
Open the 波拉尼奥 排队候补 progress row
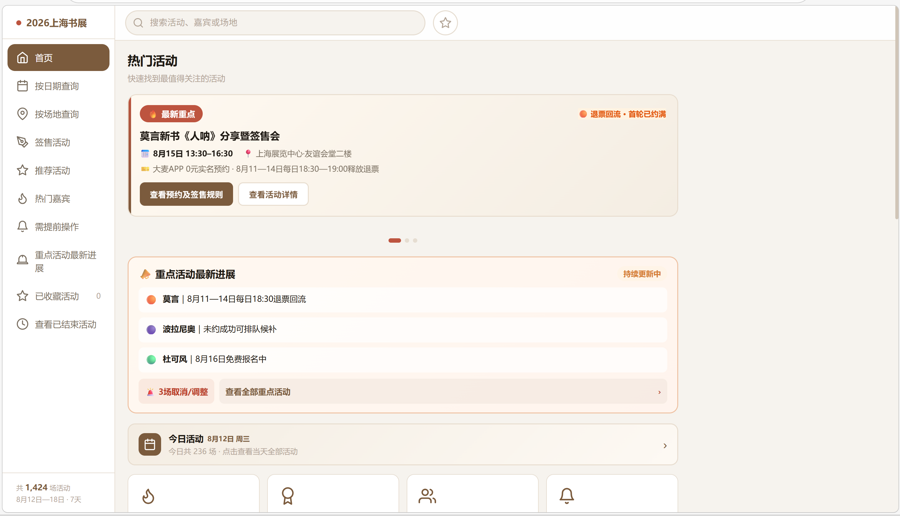coord(402,329)
